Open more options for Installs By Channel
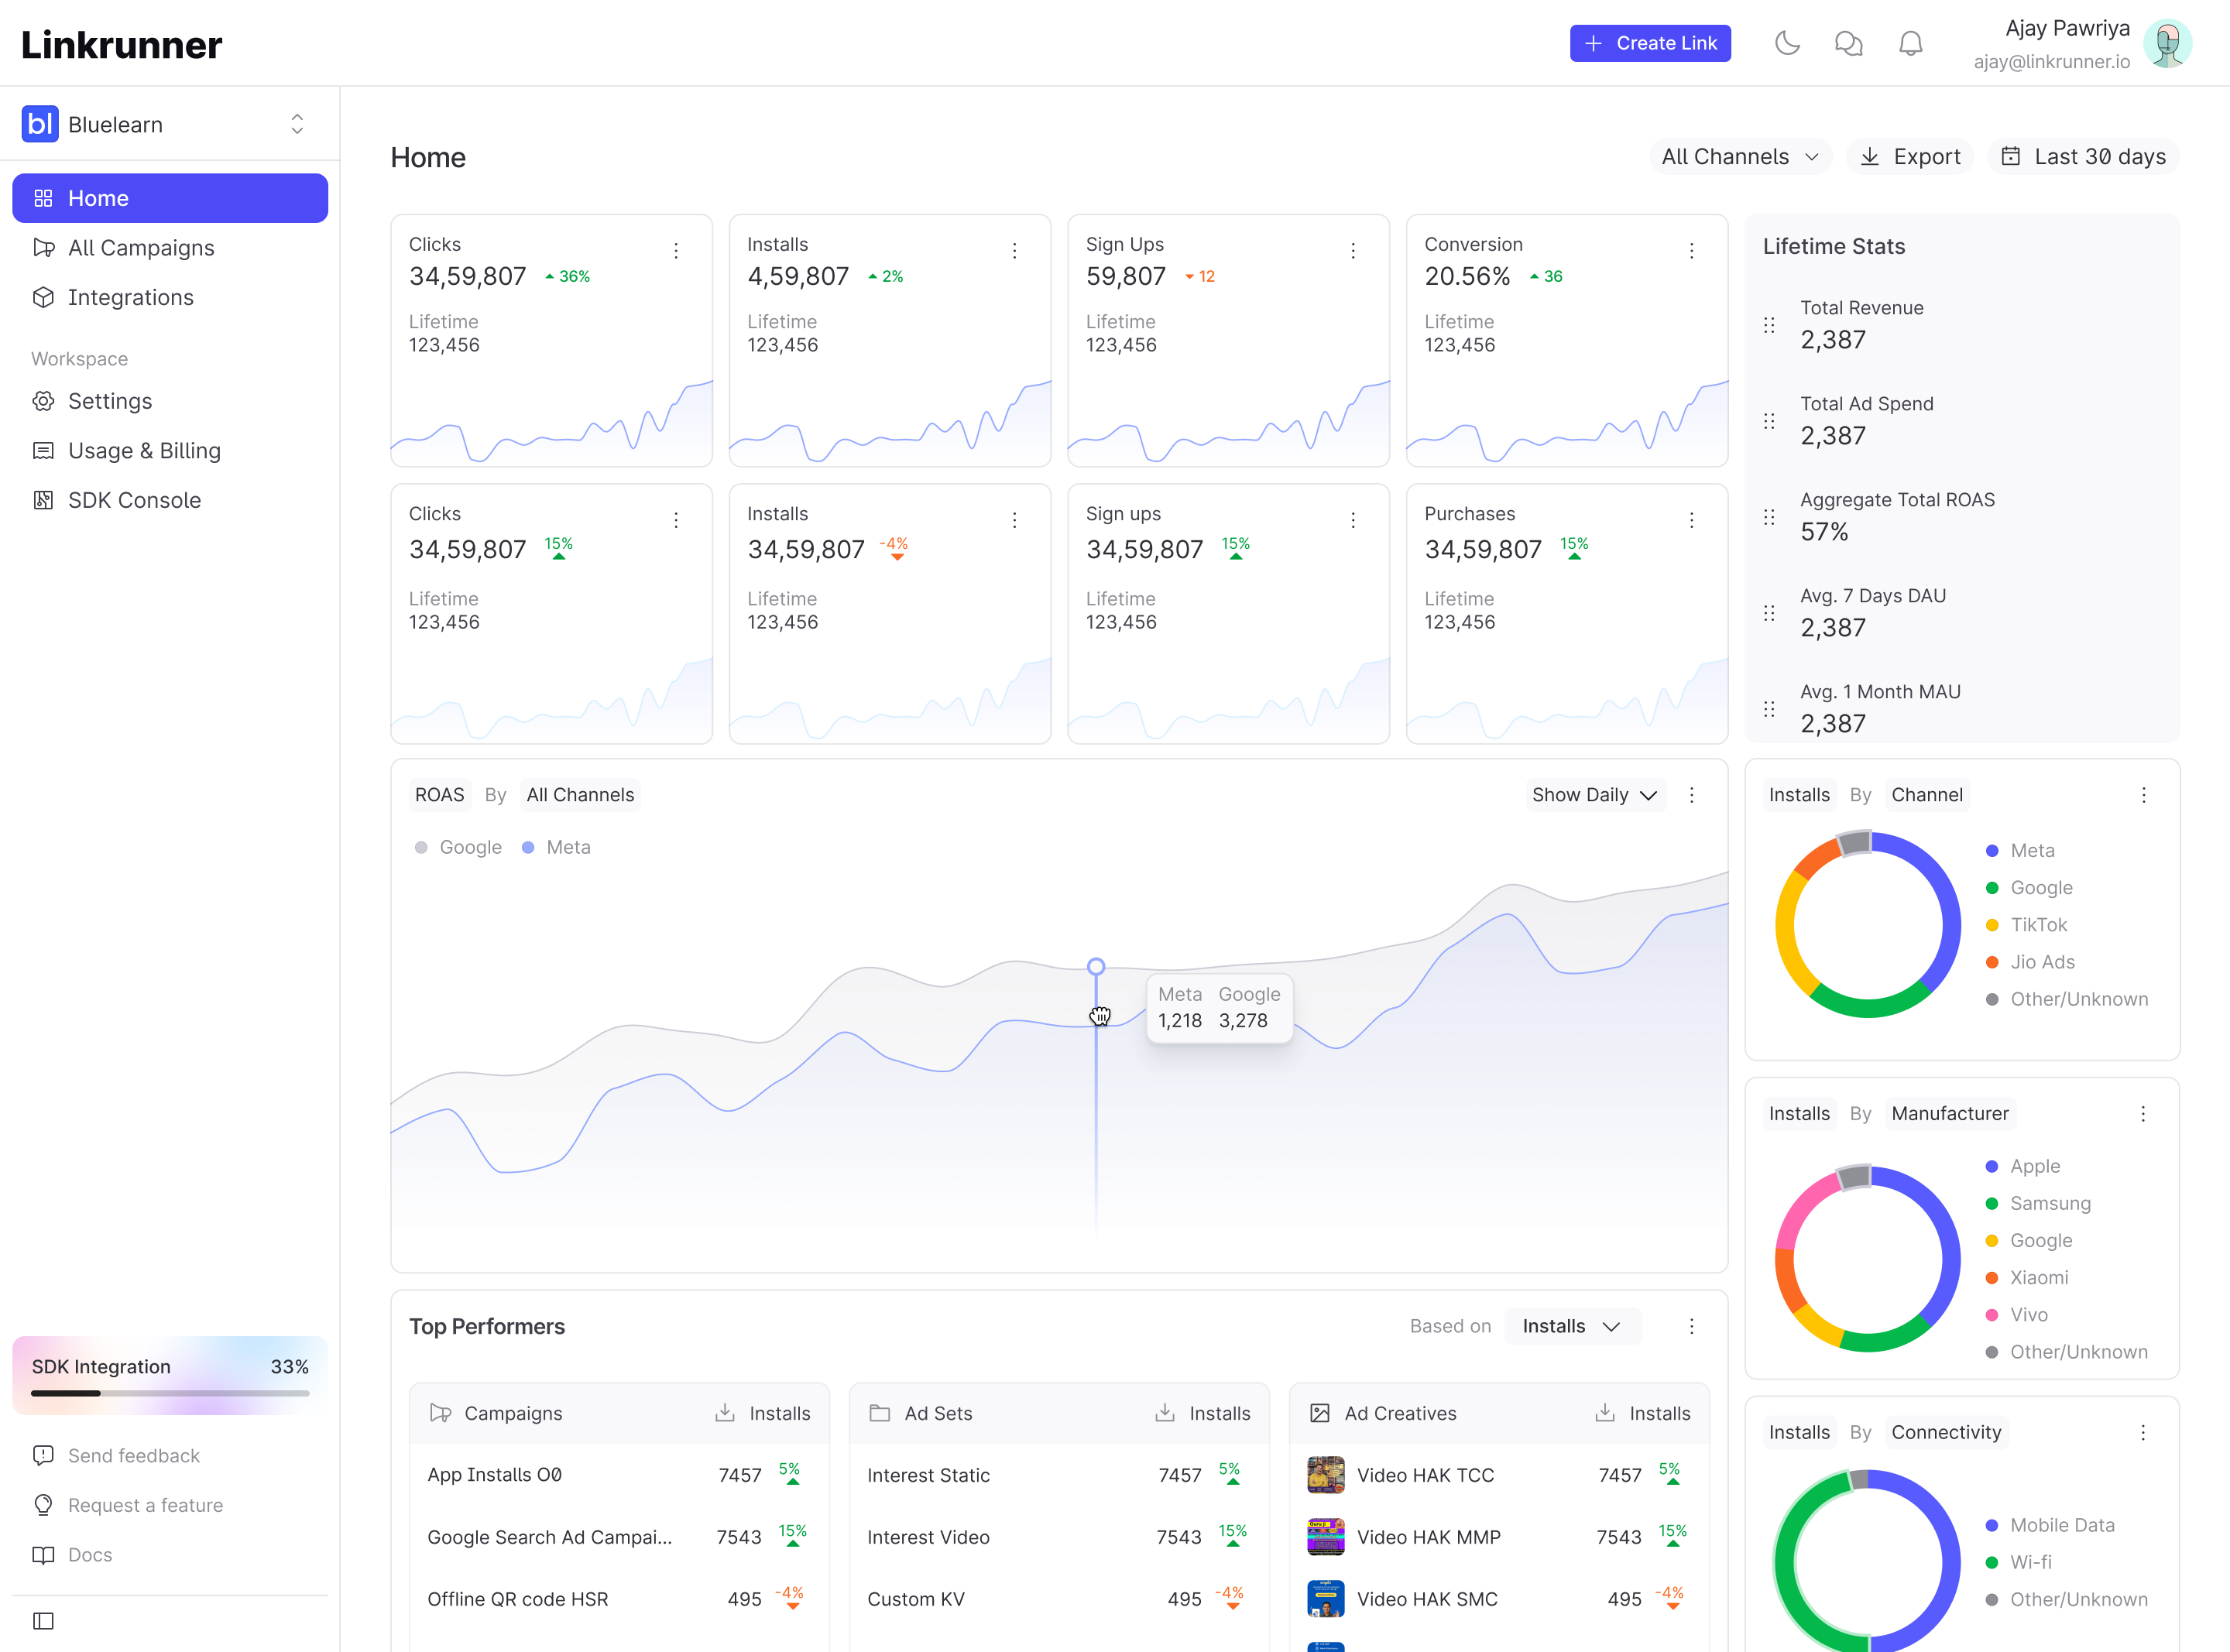The image size is (2230, 1652). (x=2143, y=795)
